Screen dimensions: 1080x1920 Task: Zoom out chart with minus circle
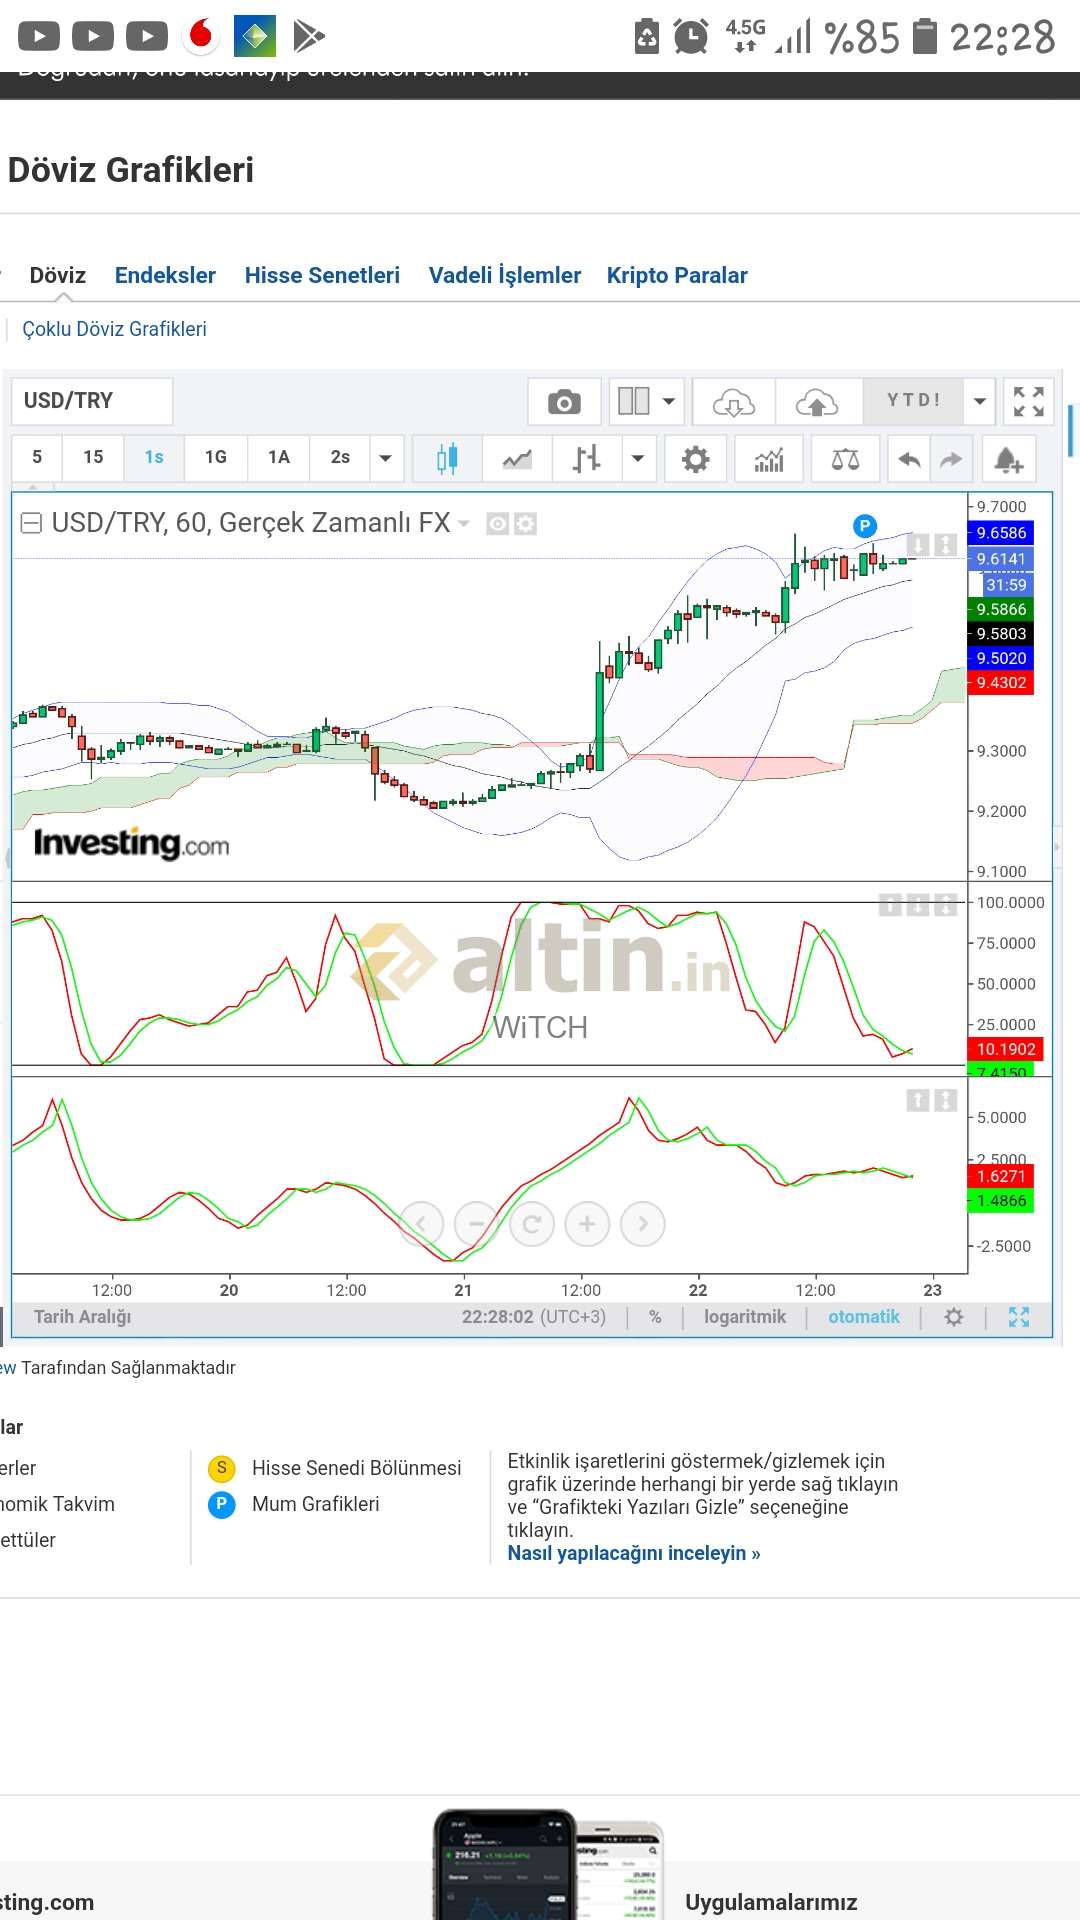click(476, 1224)
